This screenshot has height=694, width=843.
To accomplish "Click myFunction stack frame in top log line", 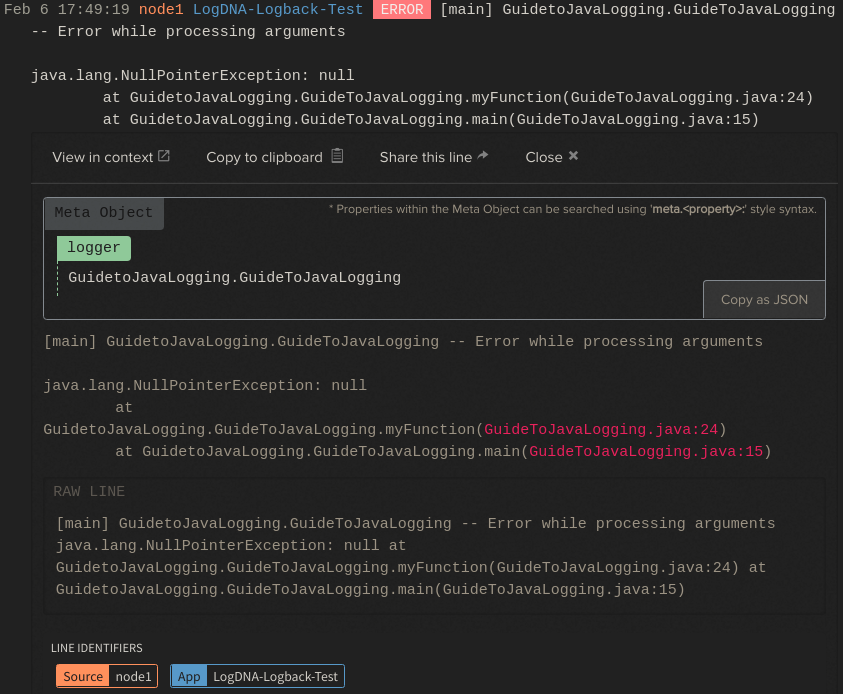I will pyautogui.click(x=458, y=97).
